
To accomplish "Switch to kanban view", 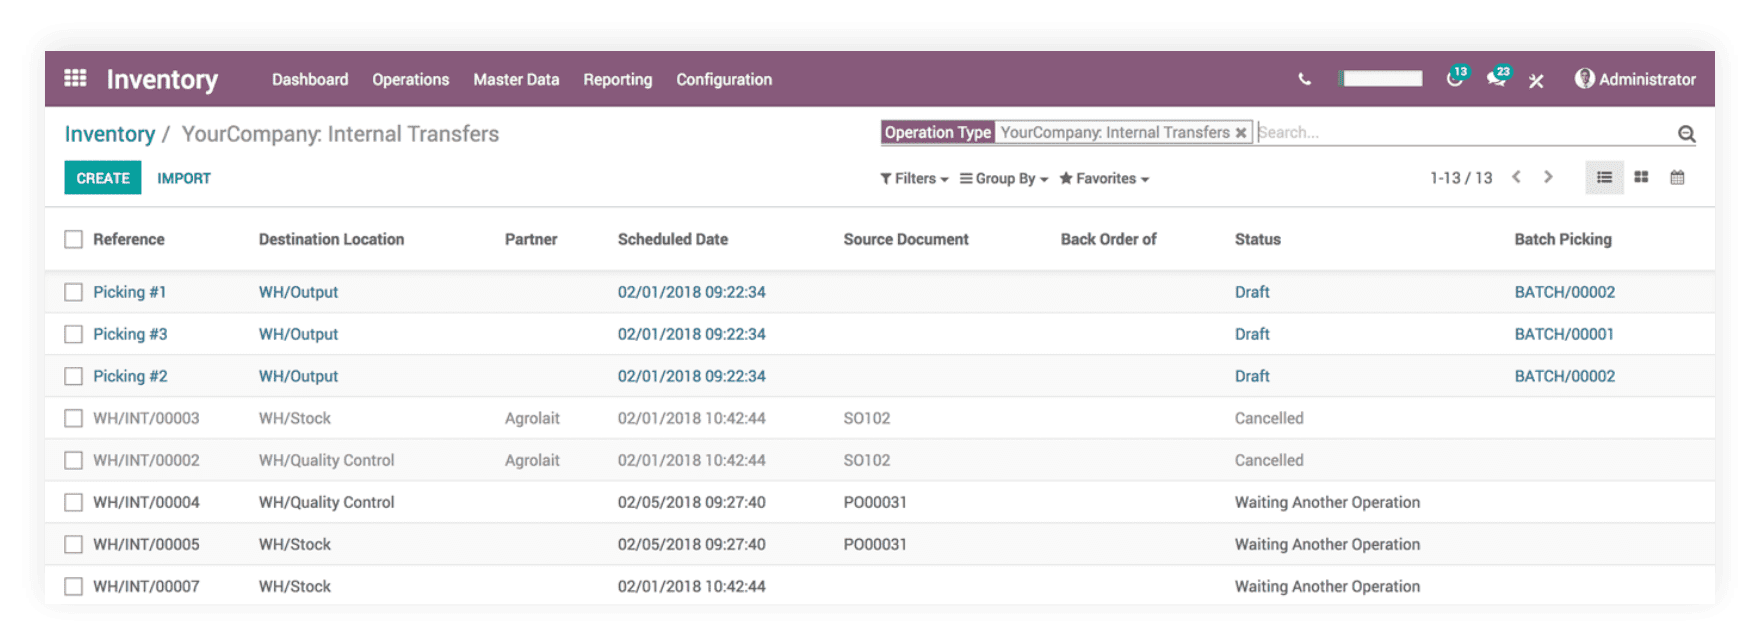I will 1641,178.
